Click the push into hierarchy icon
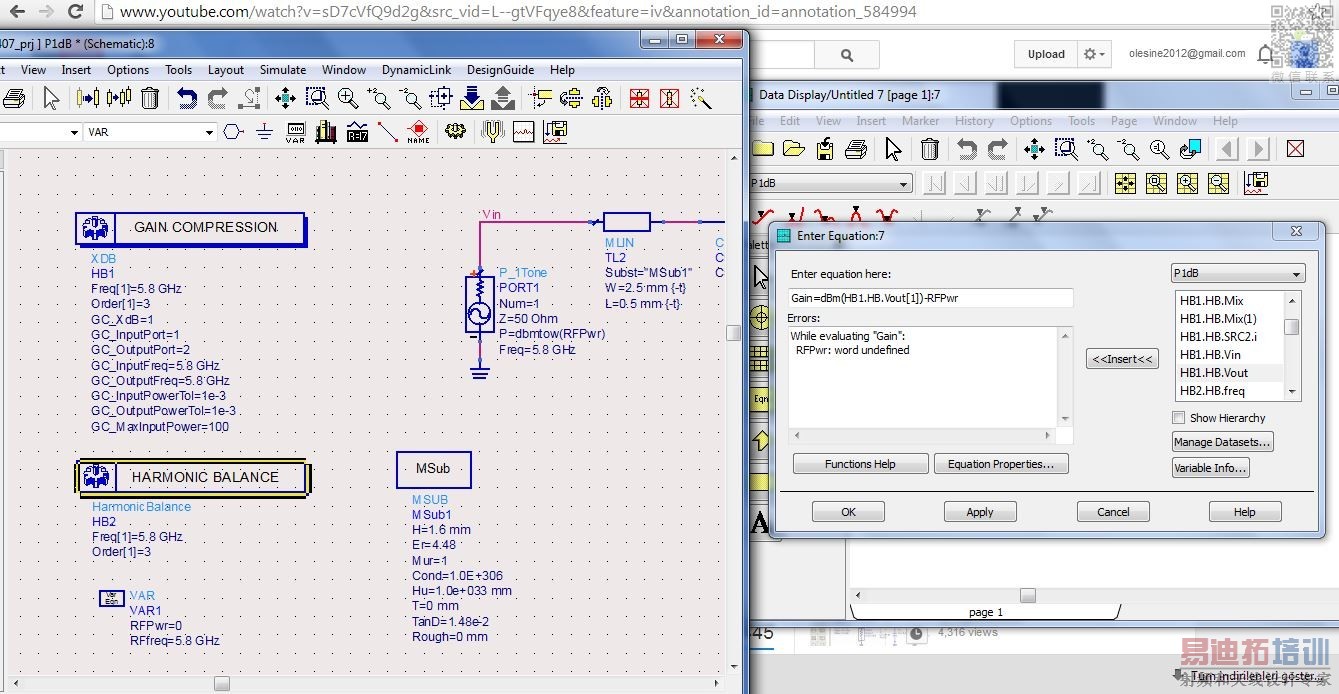This screenshot has width=1339, height=694. pos(472,98)
